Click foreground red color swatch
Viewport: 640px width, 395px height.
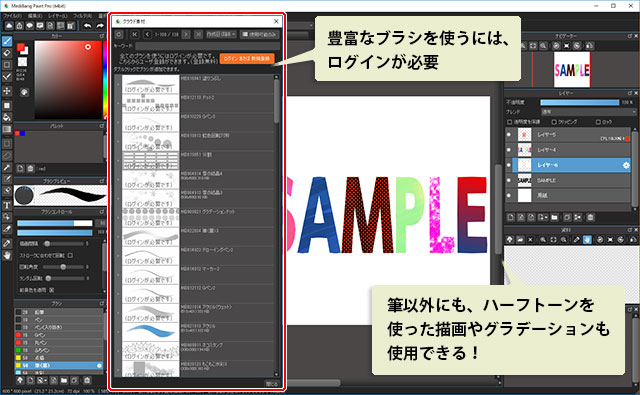pos(21,48)
